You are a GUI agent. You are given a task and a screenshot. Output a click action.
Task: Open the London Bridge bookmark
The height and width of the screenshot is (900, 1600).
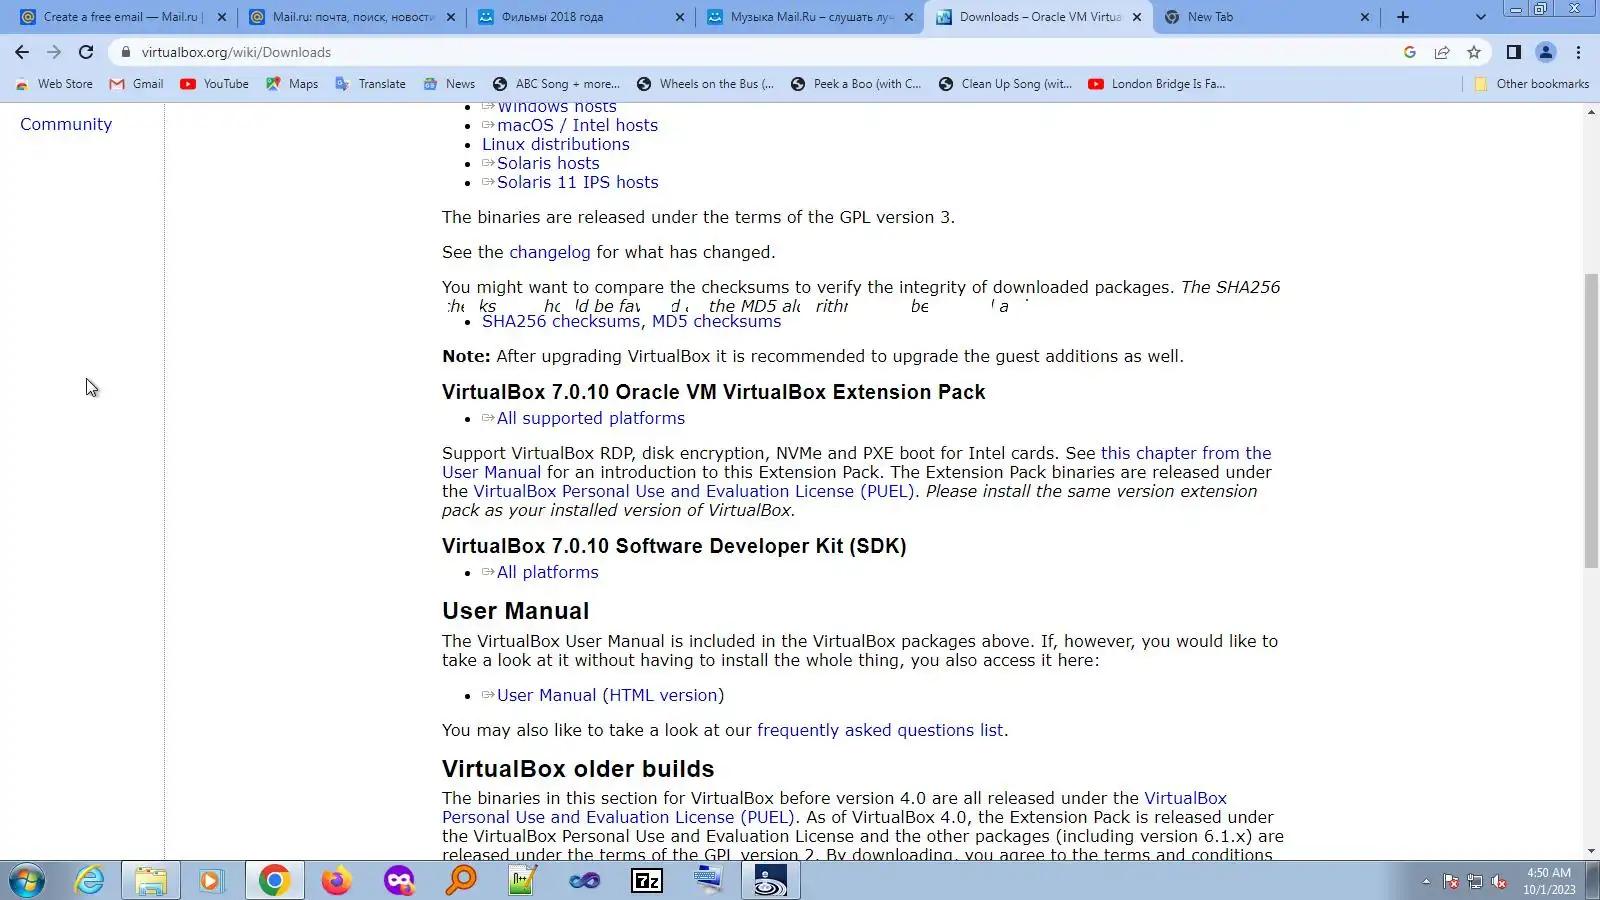1156,84
